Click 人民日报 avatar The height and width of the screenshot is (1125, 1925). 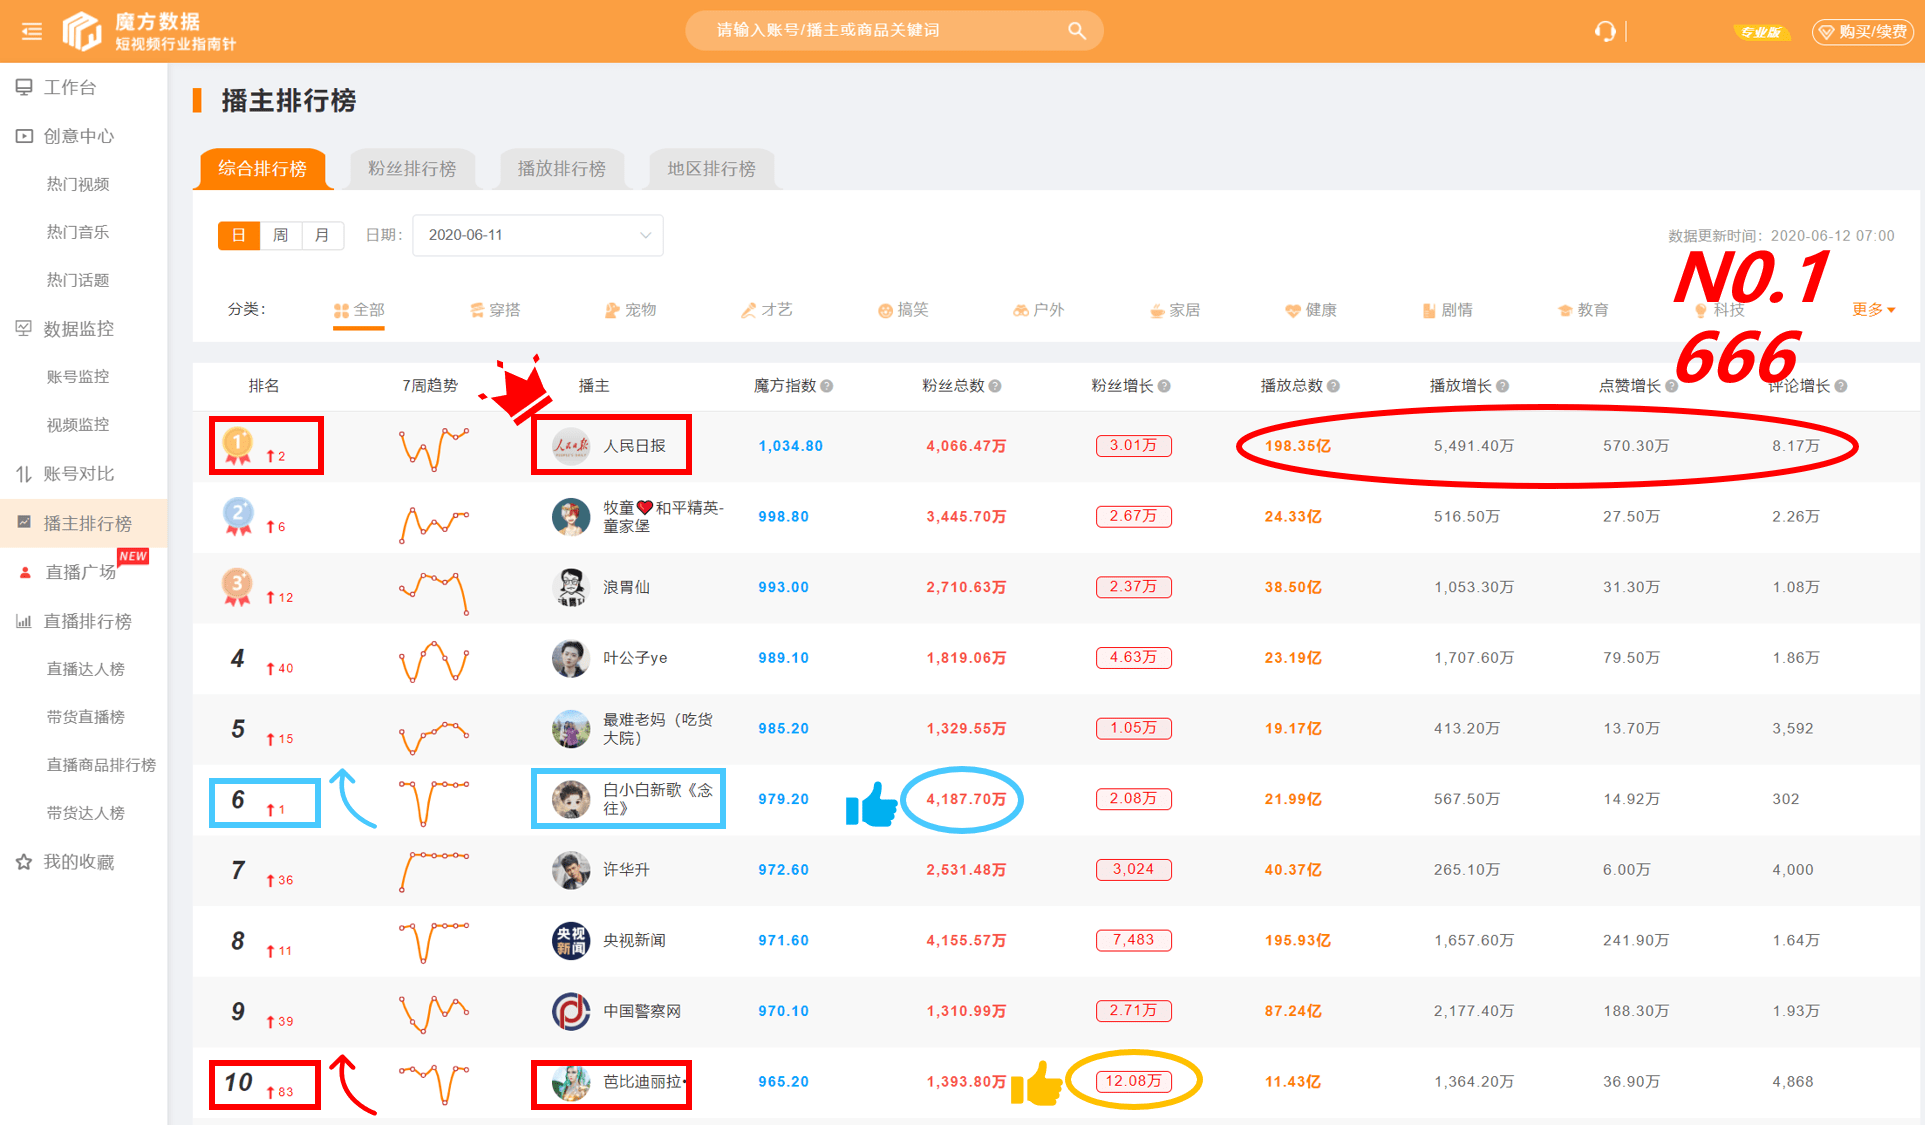[571, 446]
